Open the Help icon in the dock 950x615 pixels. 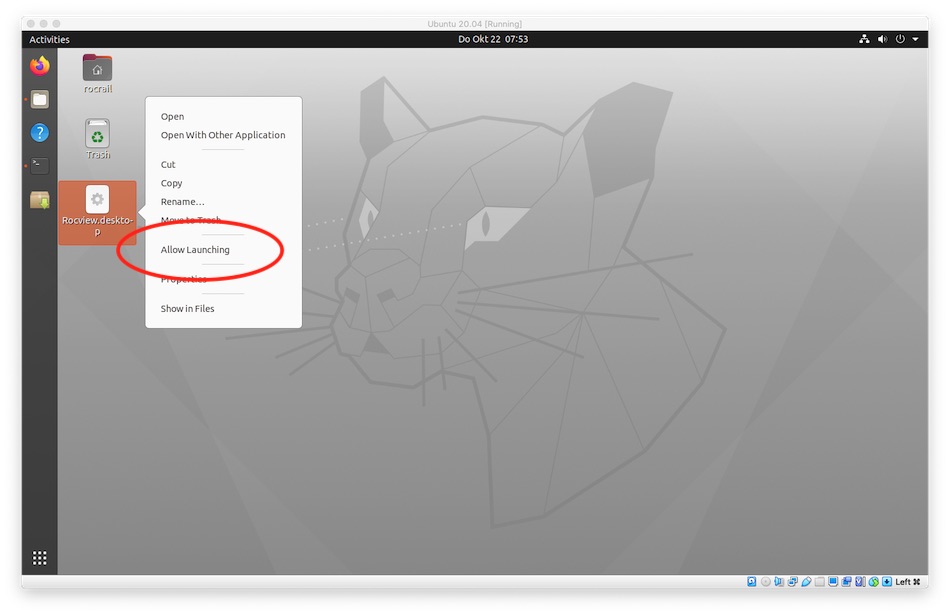(39, 133)
